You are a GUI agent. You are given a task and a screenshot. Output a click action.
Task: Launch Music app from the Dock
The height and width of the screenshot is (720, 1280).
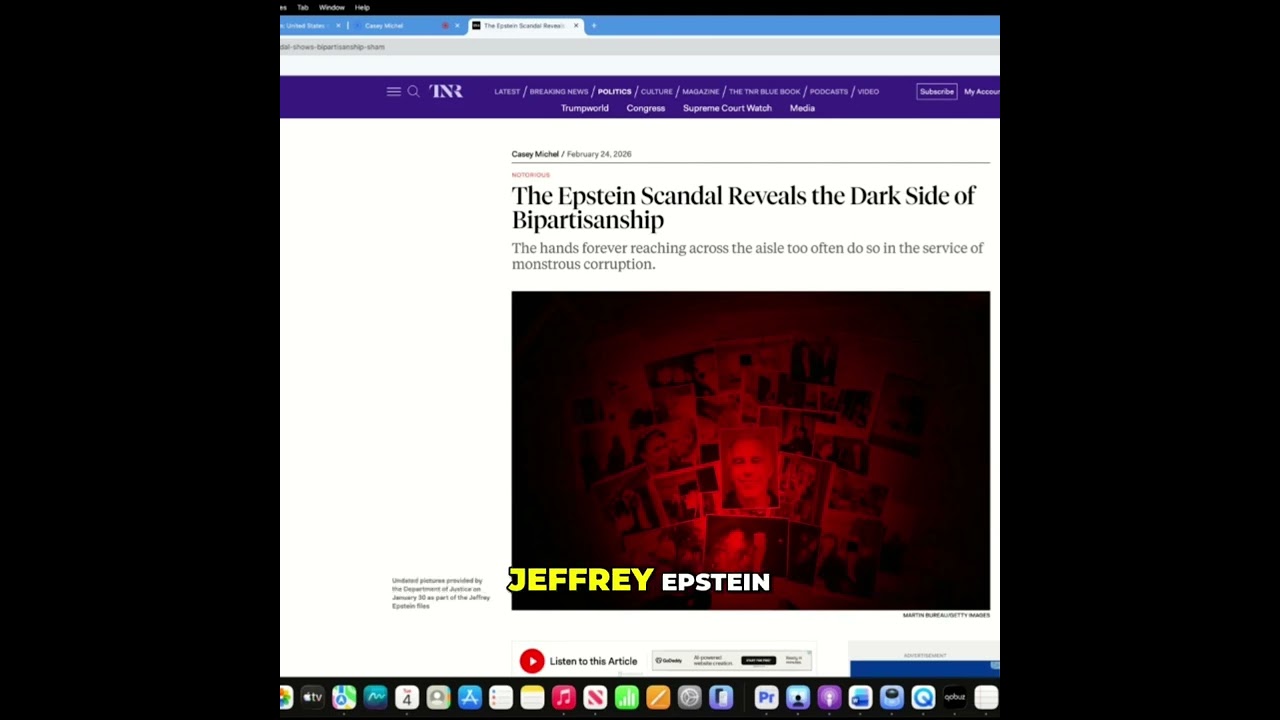click(x=563, y=697)
